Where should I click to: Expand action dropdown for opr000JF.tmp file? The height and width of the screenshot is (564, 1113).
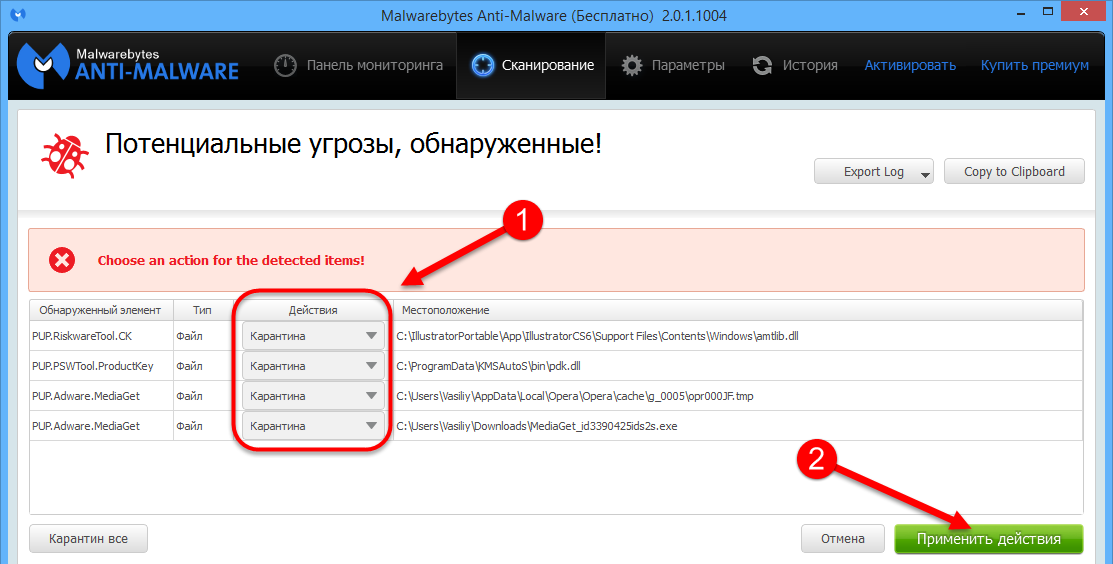(313, 396)
